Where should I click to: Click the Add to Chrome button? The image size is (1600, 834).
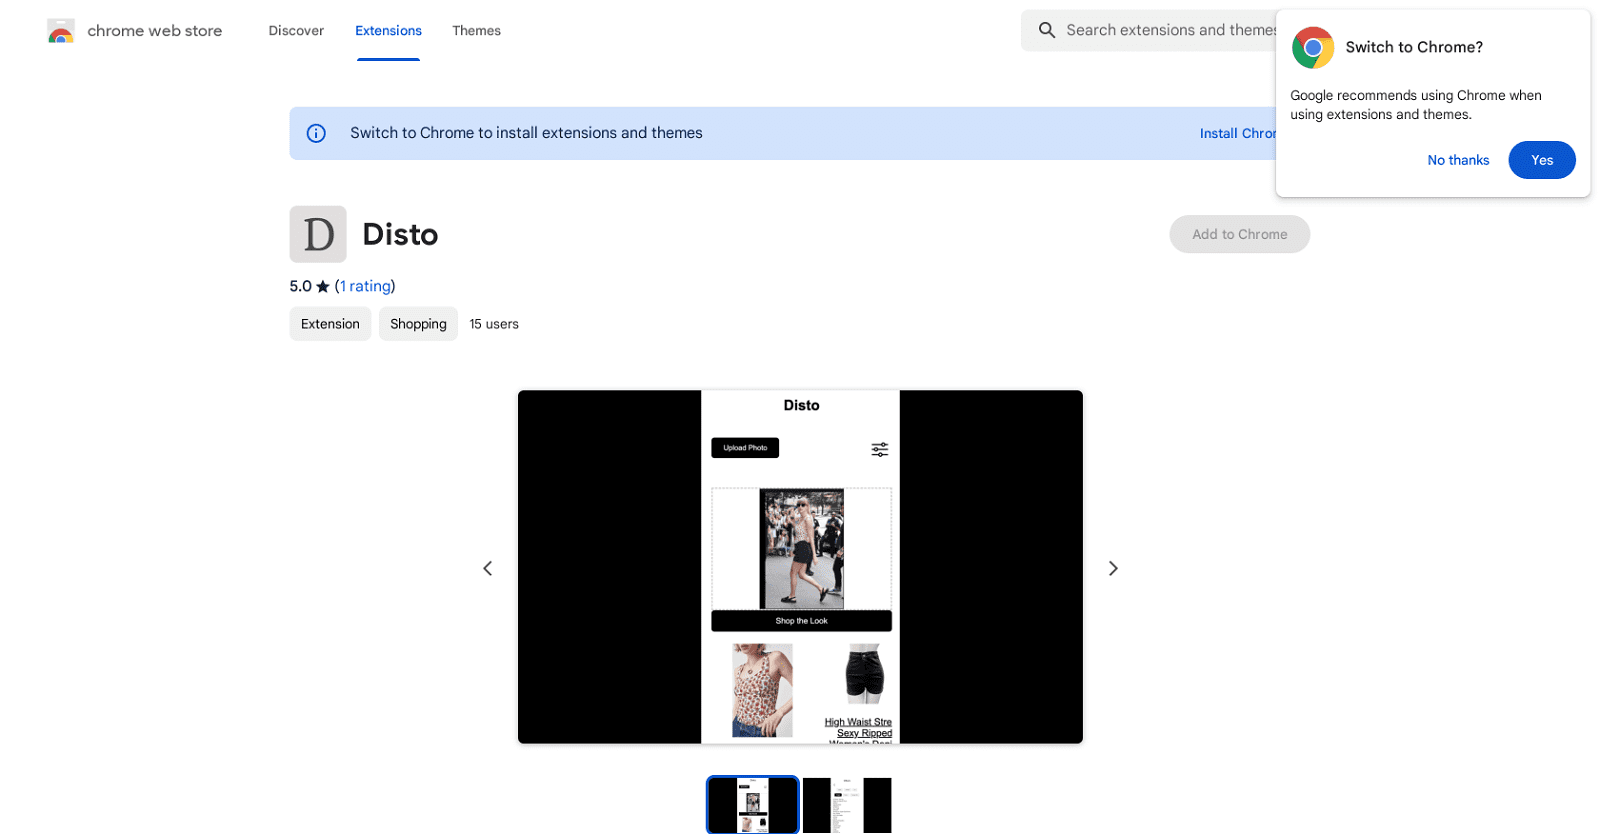[1239, 234]
